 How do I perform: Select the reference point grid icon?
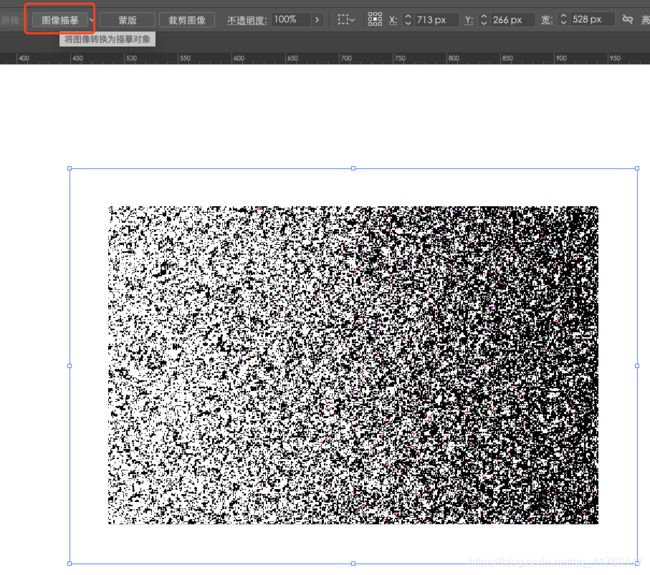[375, 19]
